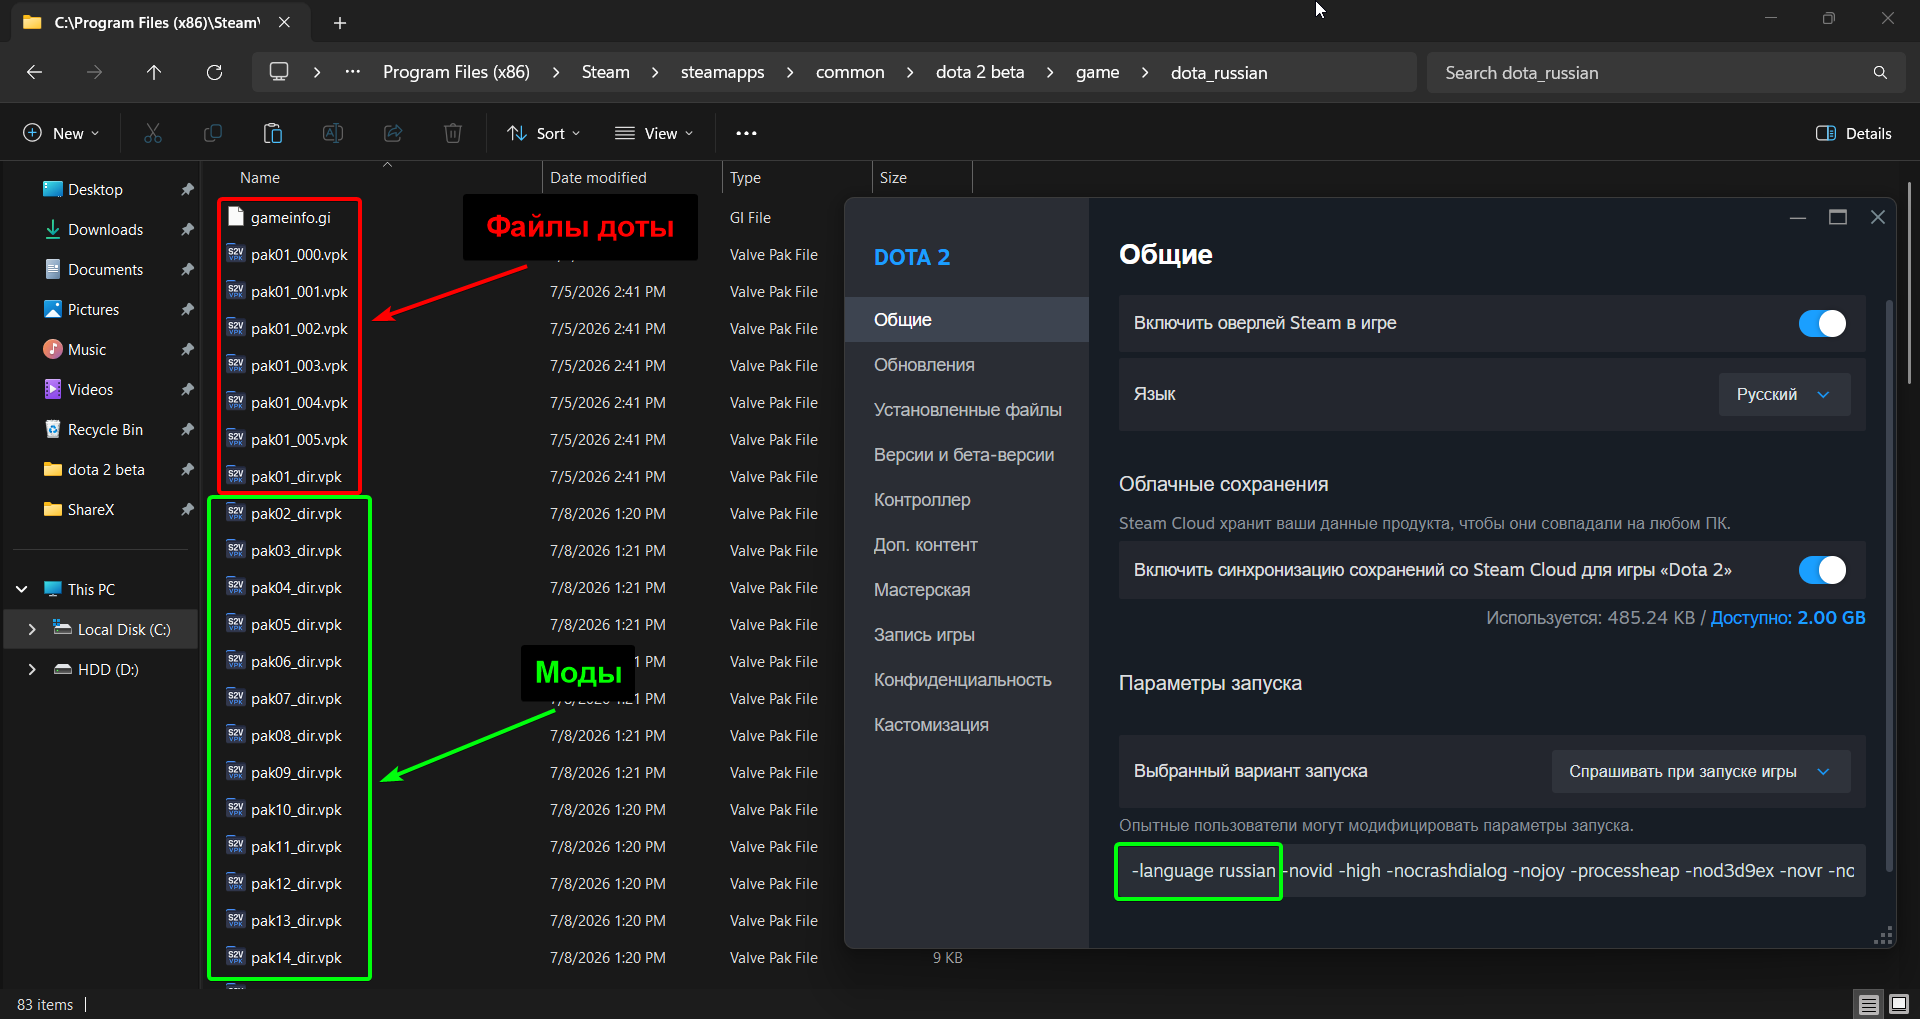Click the Copy icon in toolbar
1920x1019 pixels.
tap(213, 133)
